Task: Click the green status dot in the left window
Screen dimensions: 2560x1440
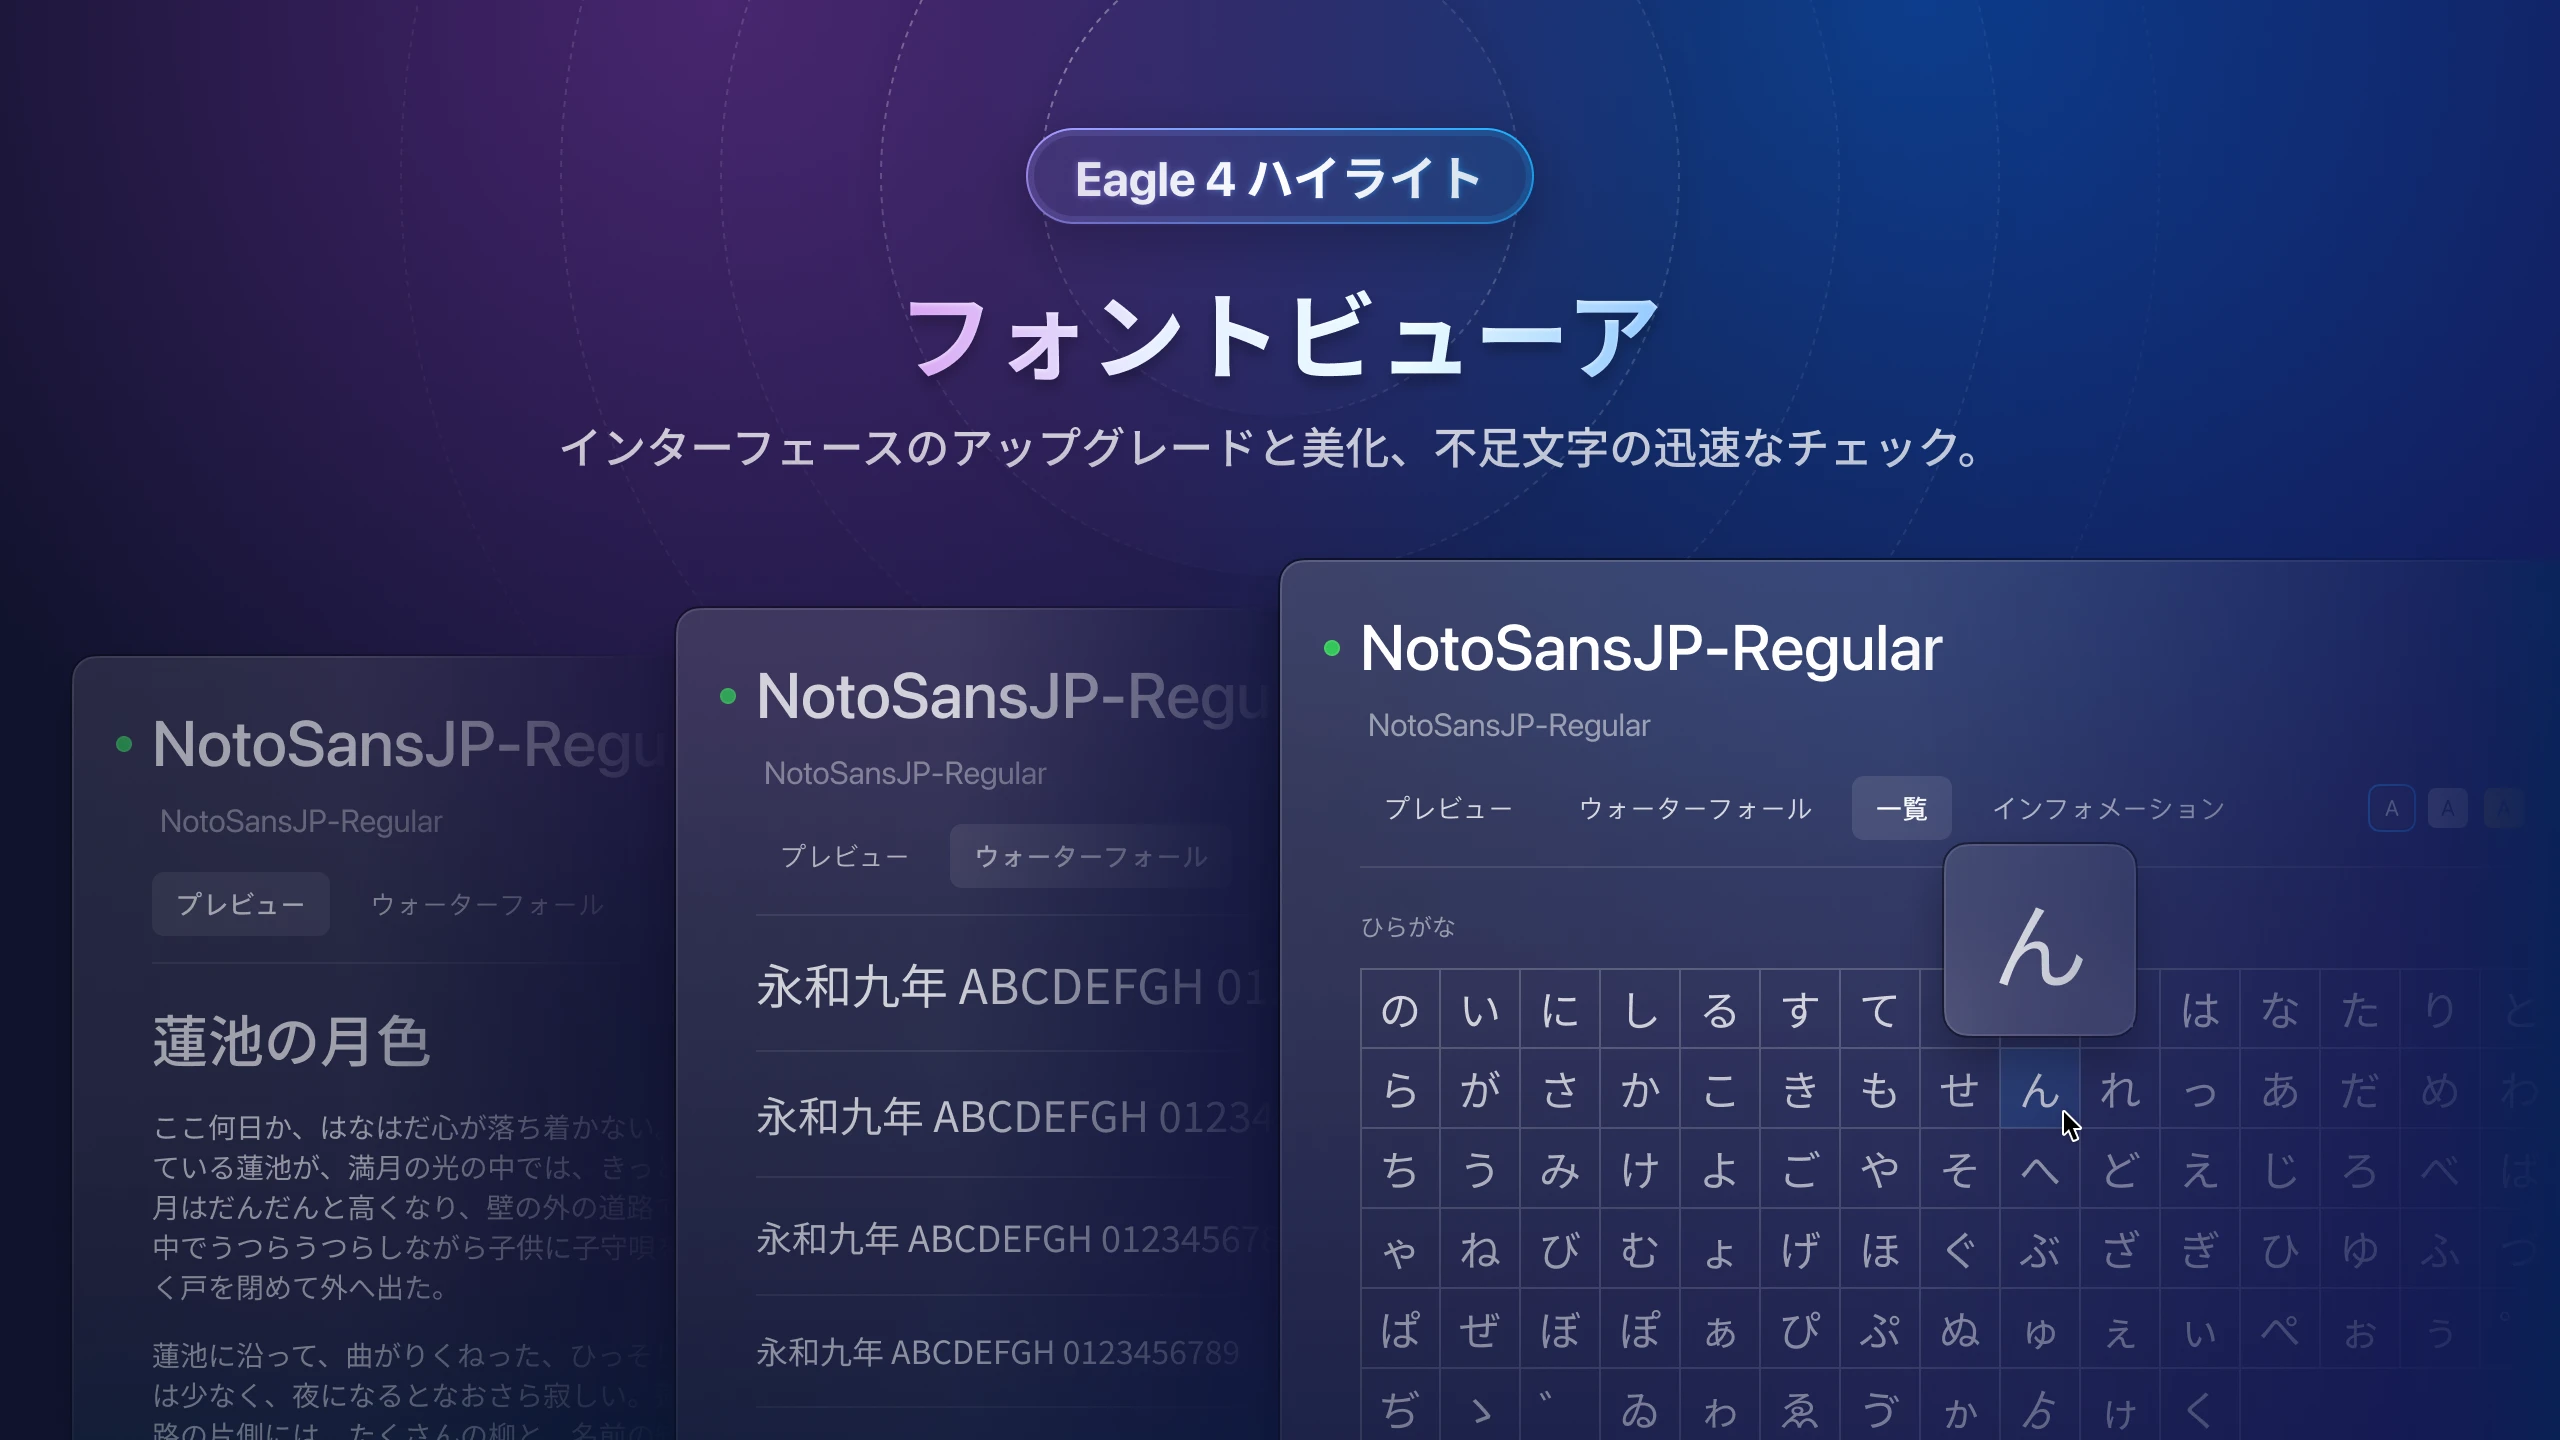Action: (x=124, y=744)
